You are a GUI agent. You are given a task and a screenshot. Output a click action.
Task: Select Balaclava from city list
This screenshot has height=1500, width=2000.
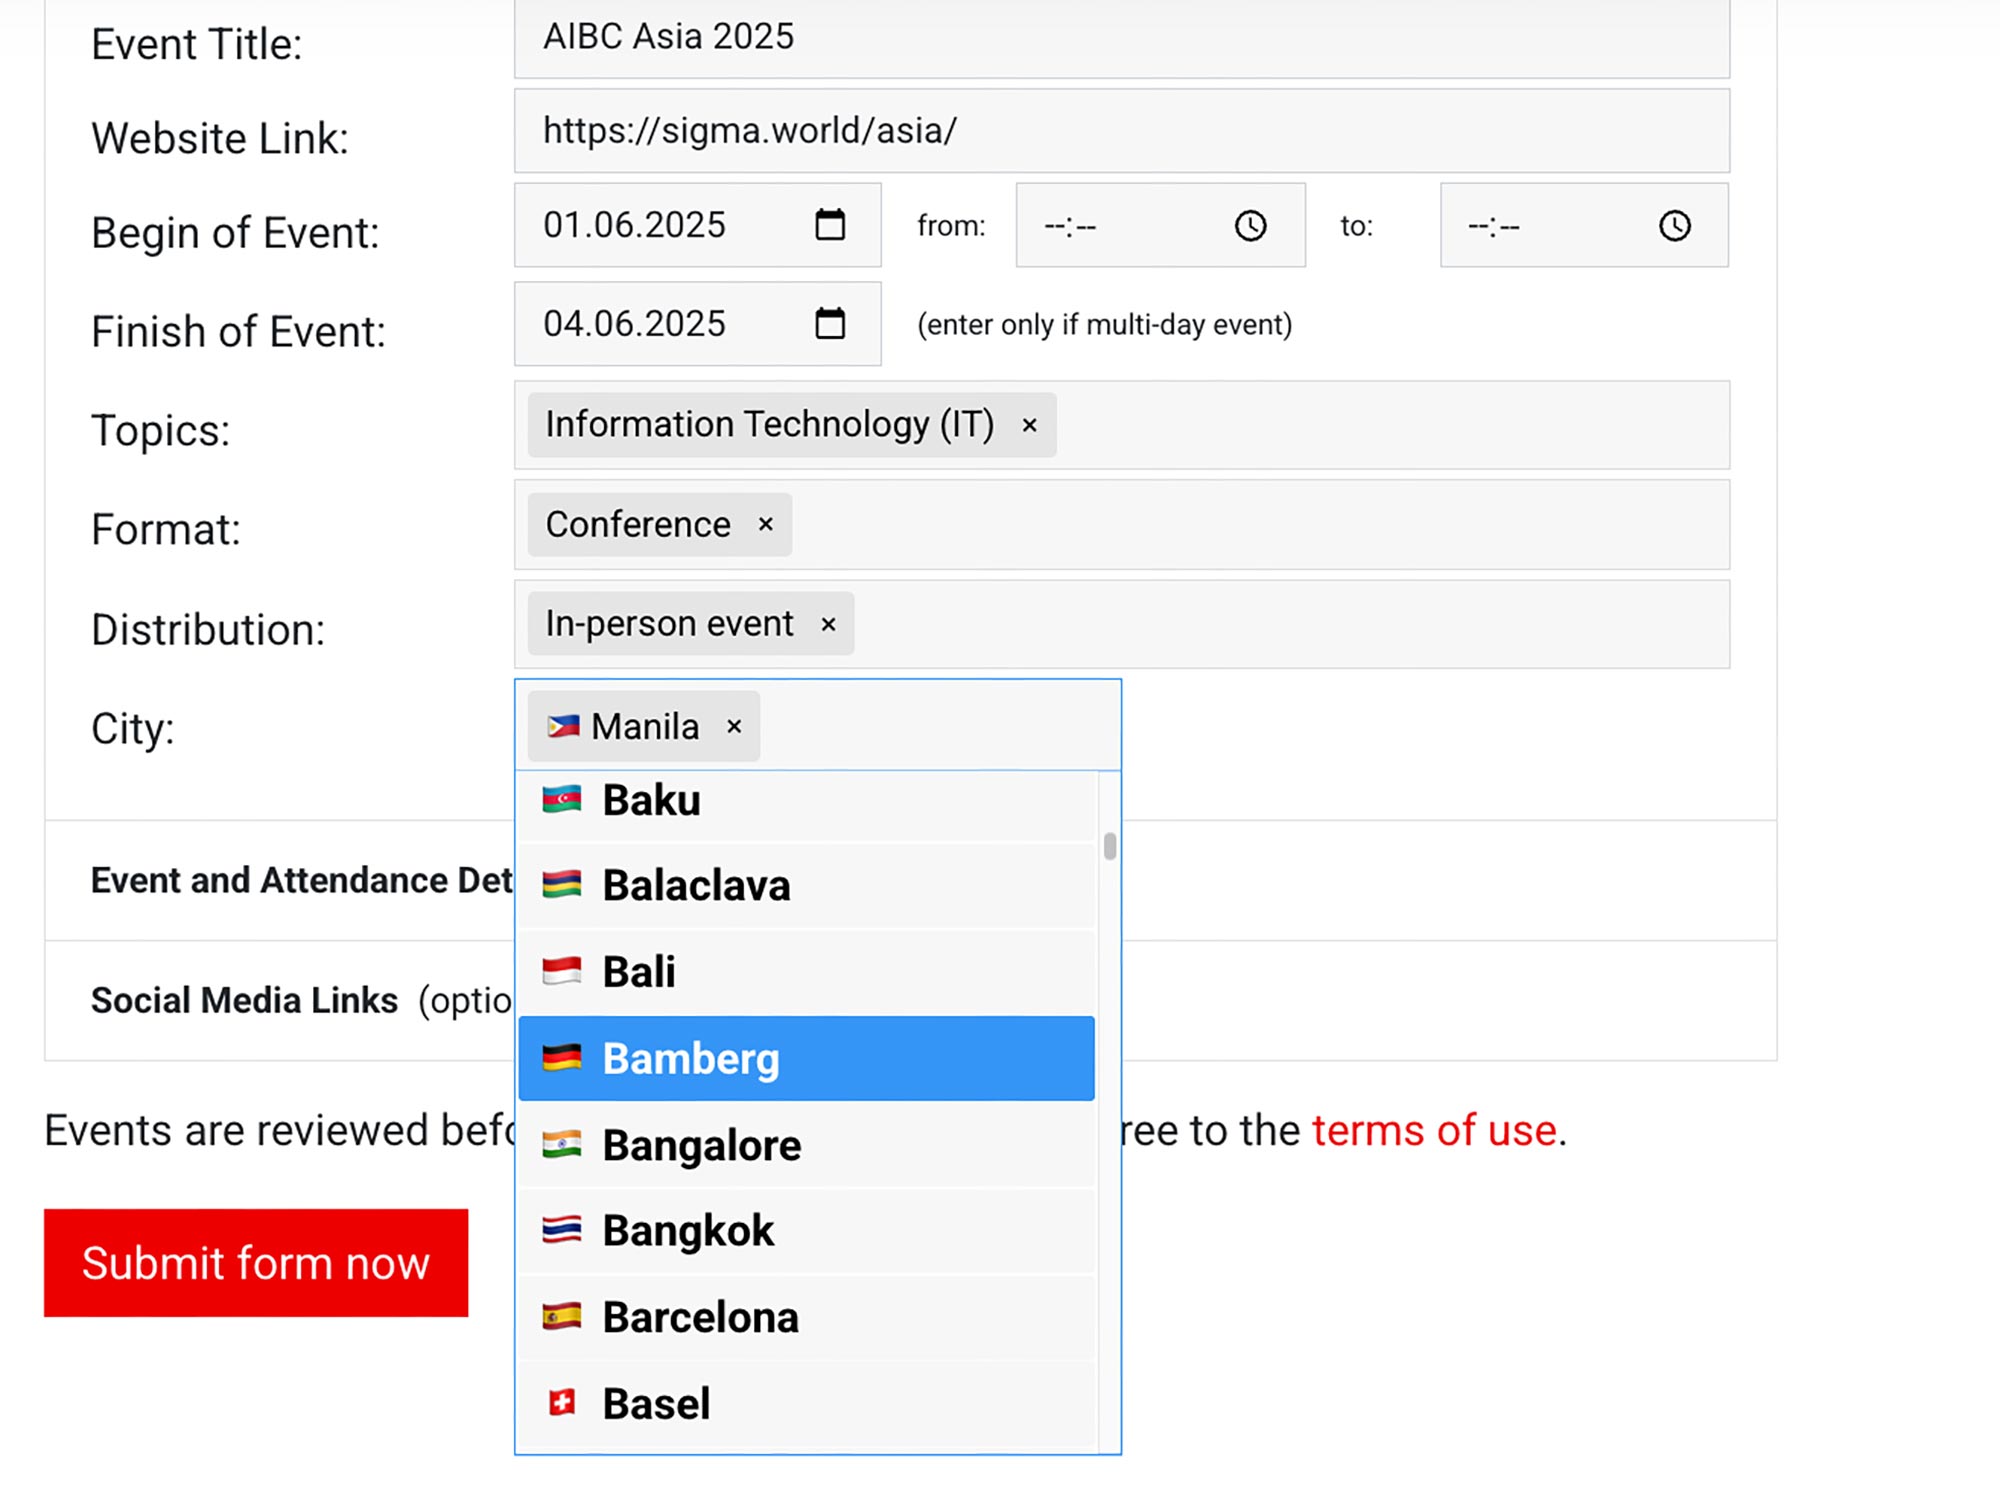807,886
